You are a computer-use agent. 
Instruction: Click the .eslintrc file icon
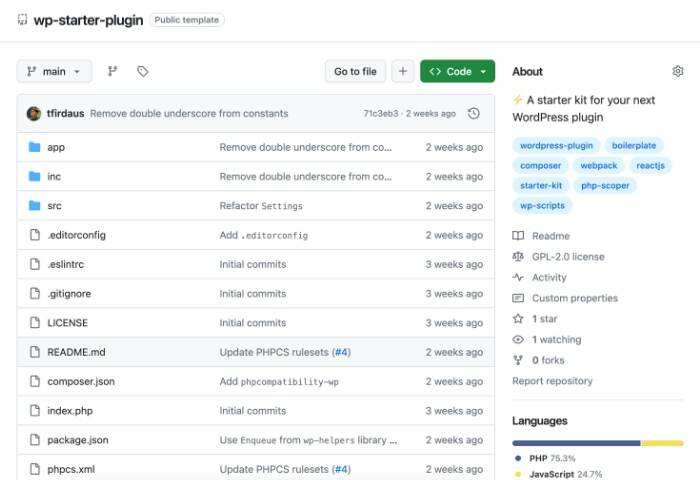[x=34, y=264]
